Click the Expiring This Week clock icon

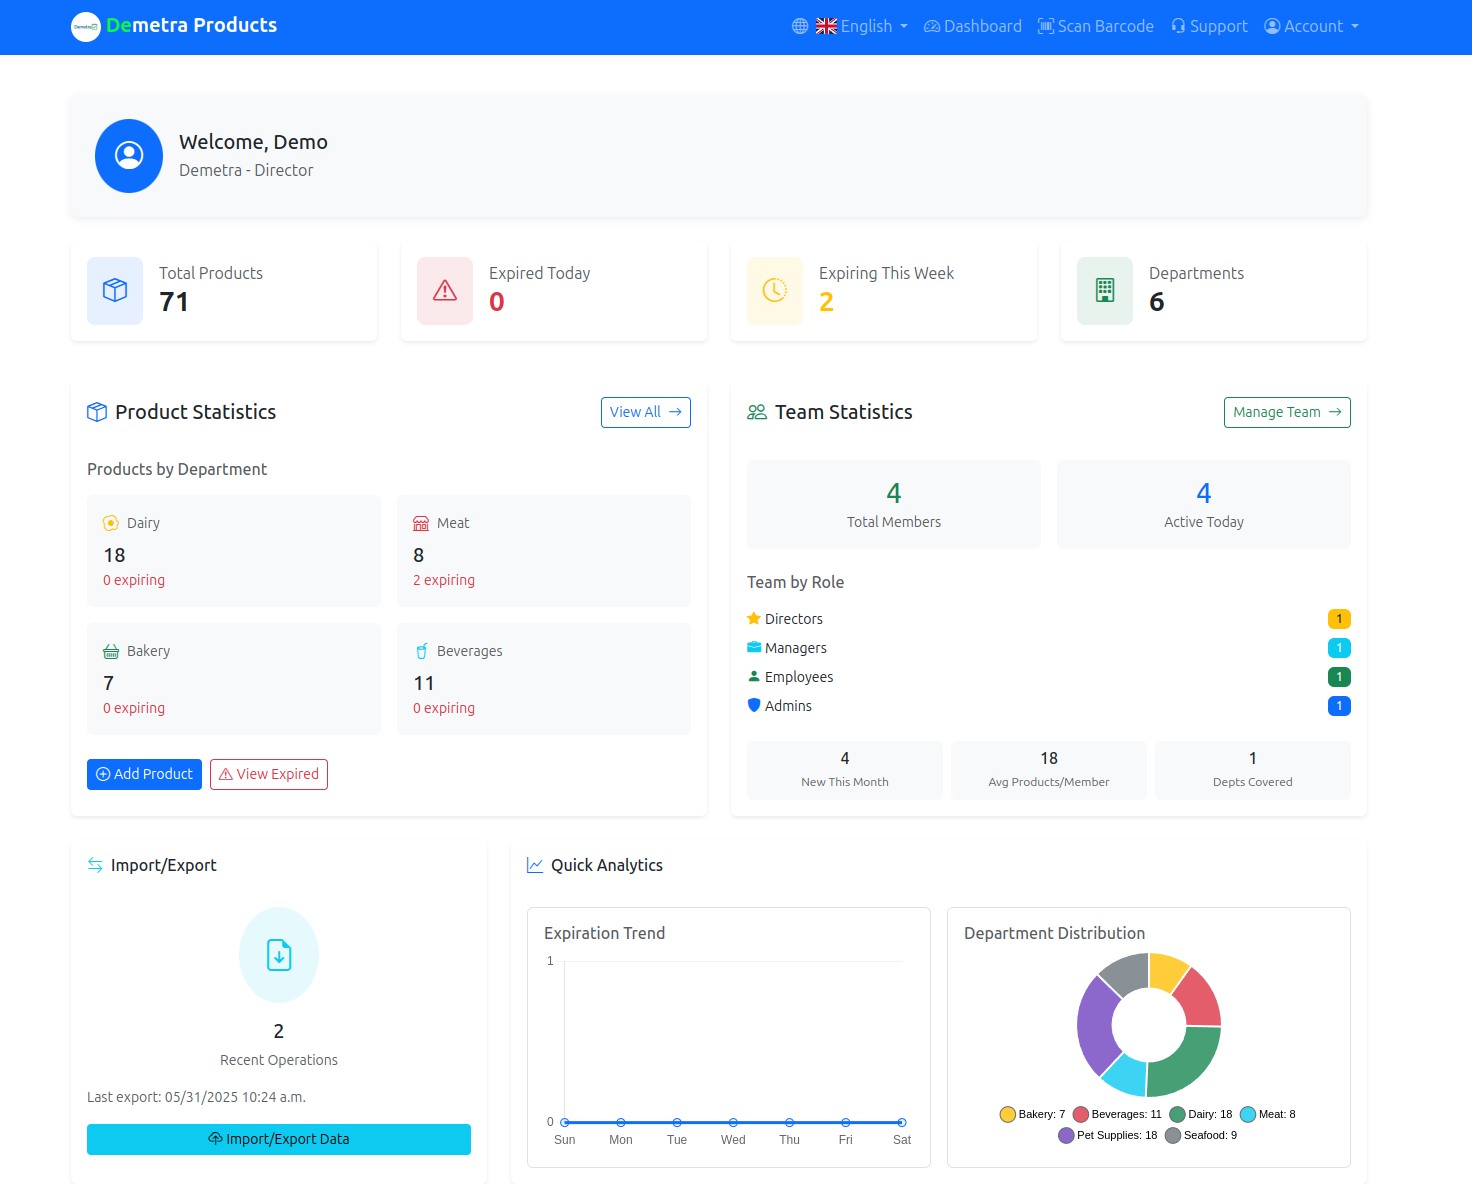click(x=774, y=291)
